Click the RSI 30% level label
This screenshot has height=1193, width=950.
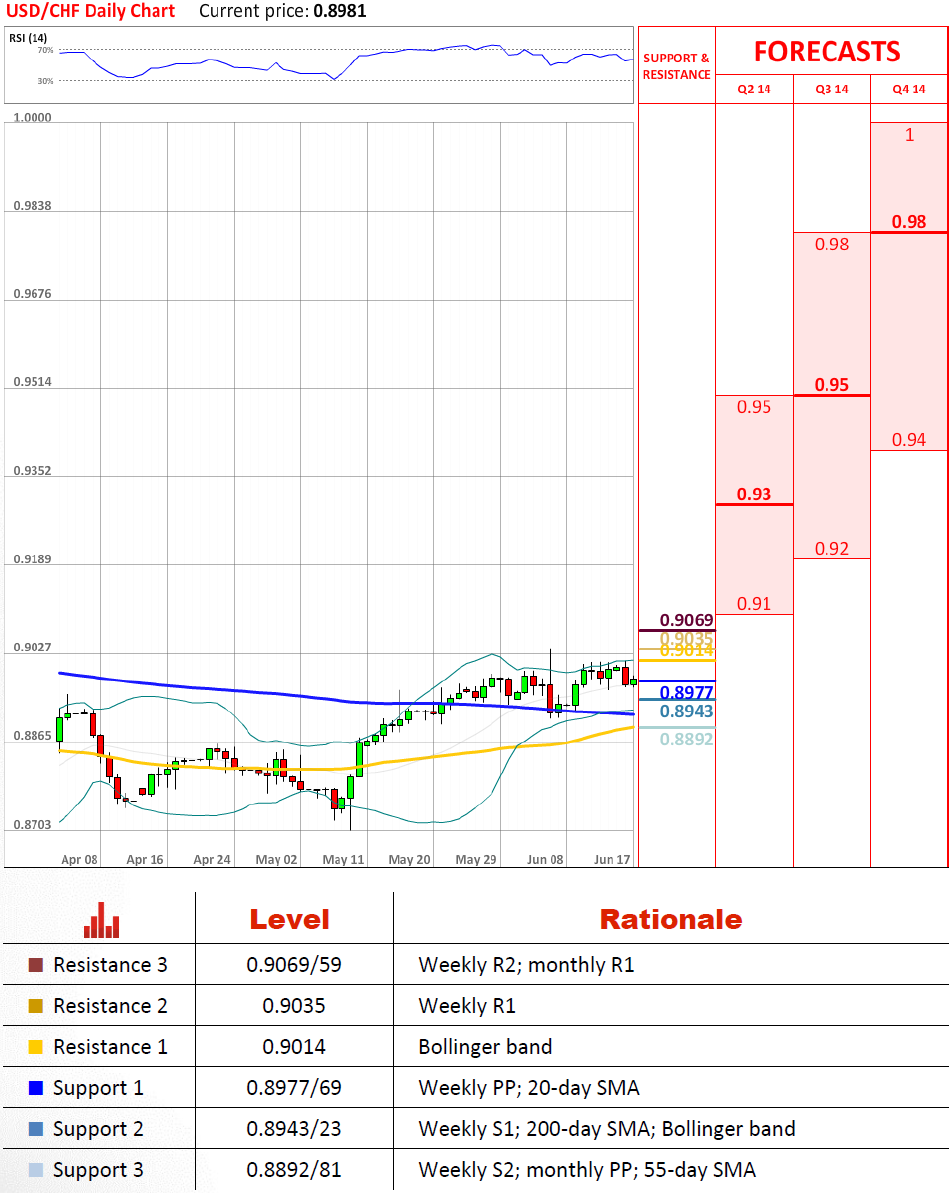46,81
